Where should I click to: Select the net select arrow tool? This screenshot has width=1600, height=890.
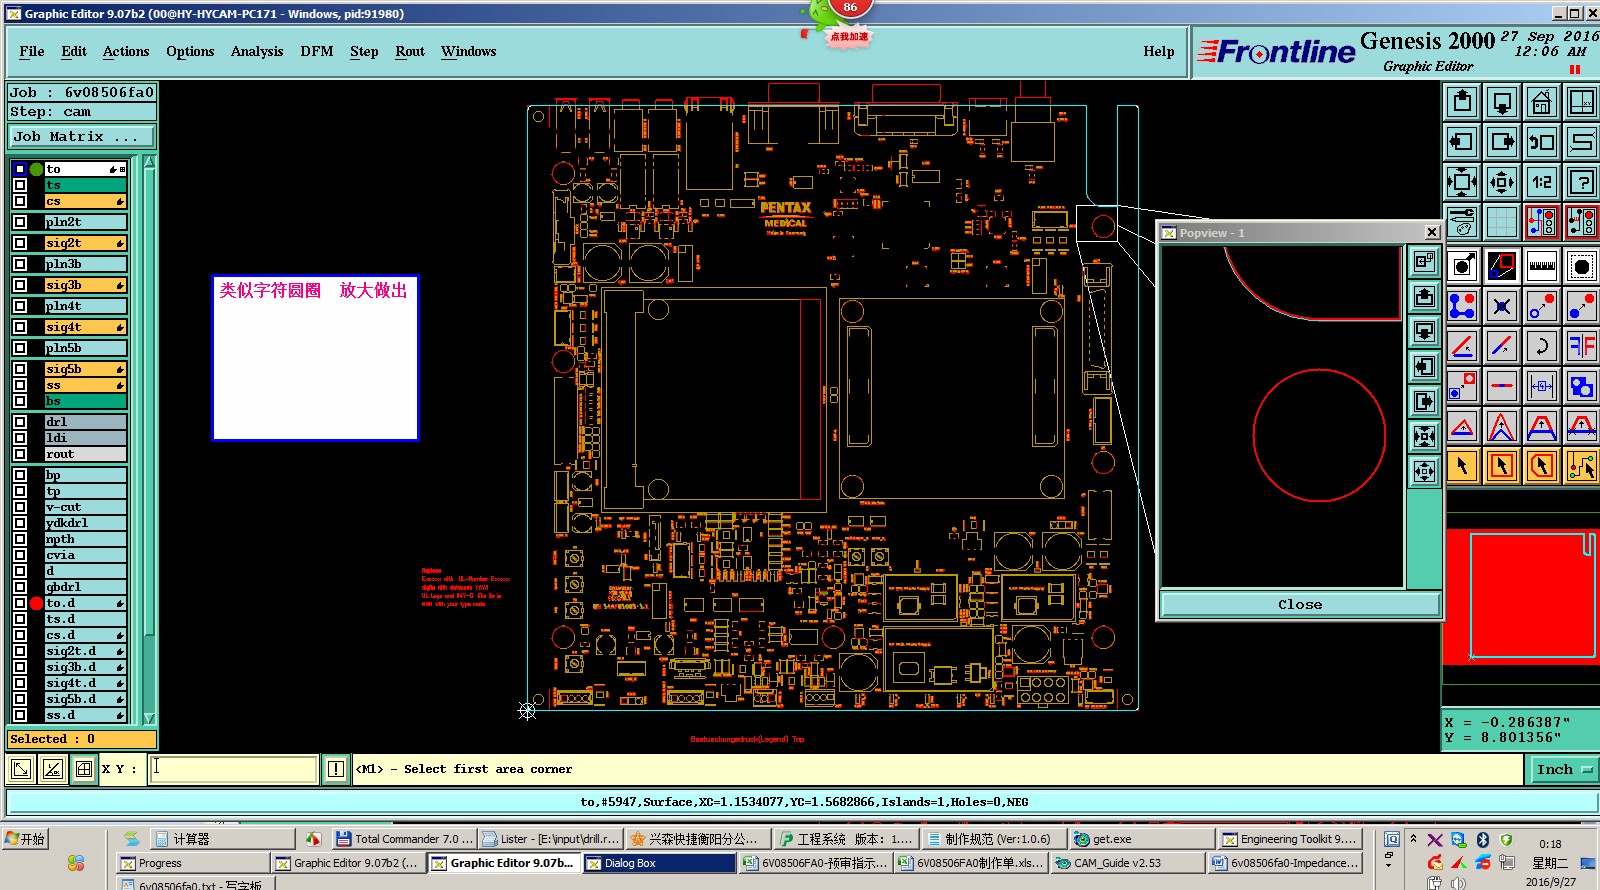click(x=1582, y=466)
